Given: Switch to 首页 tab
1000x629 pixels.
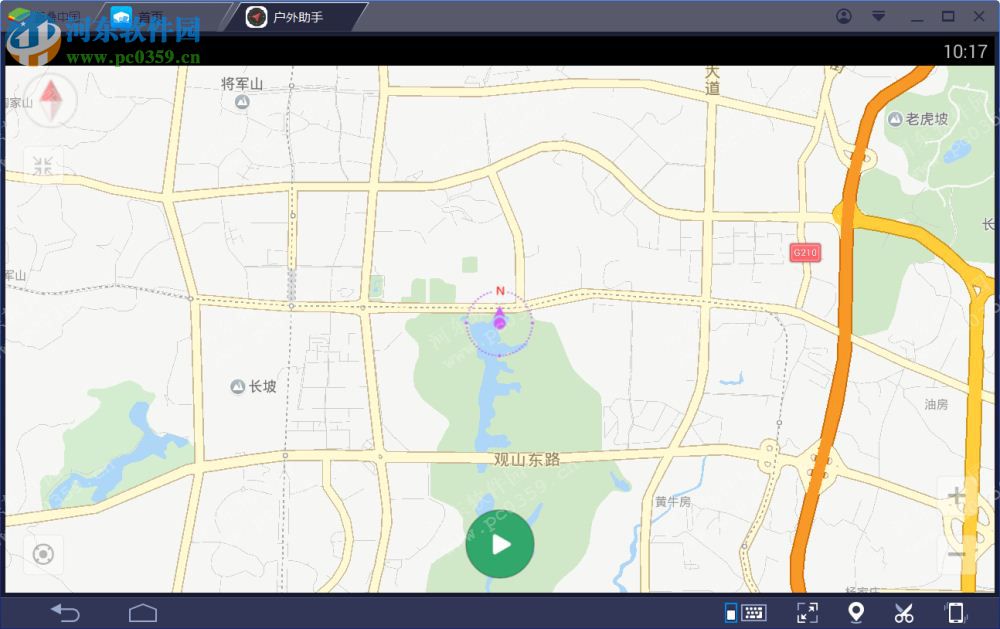Looking at the screenshot, I should click(x=151, y=17).
